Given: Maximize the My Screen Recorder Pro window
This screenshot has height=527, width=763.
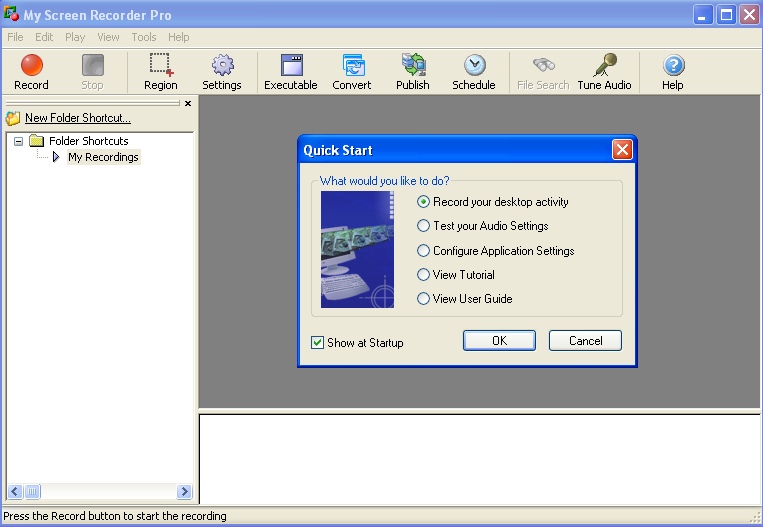Looking at the screenshot, I should [726, 15].
